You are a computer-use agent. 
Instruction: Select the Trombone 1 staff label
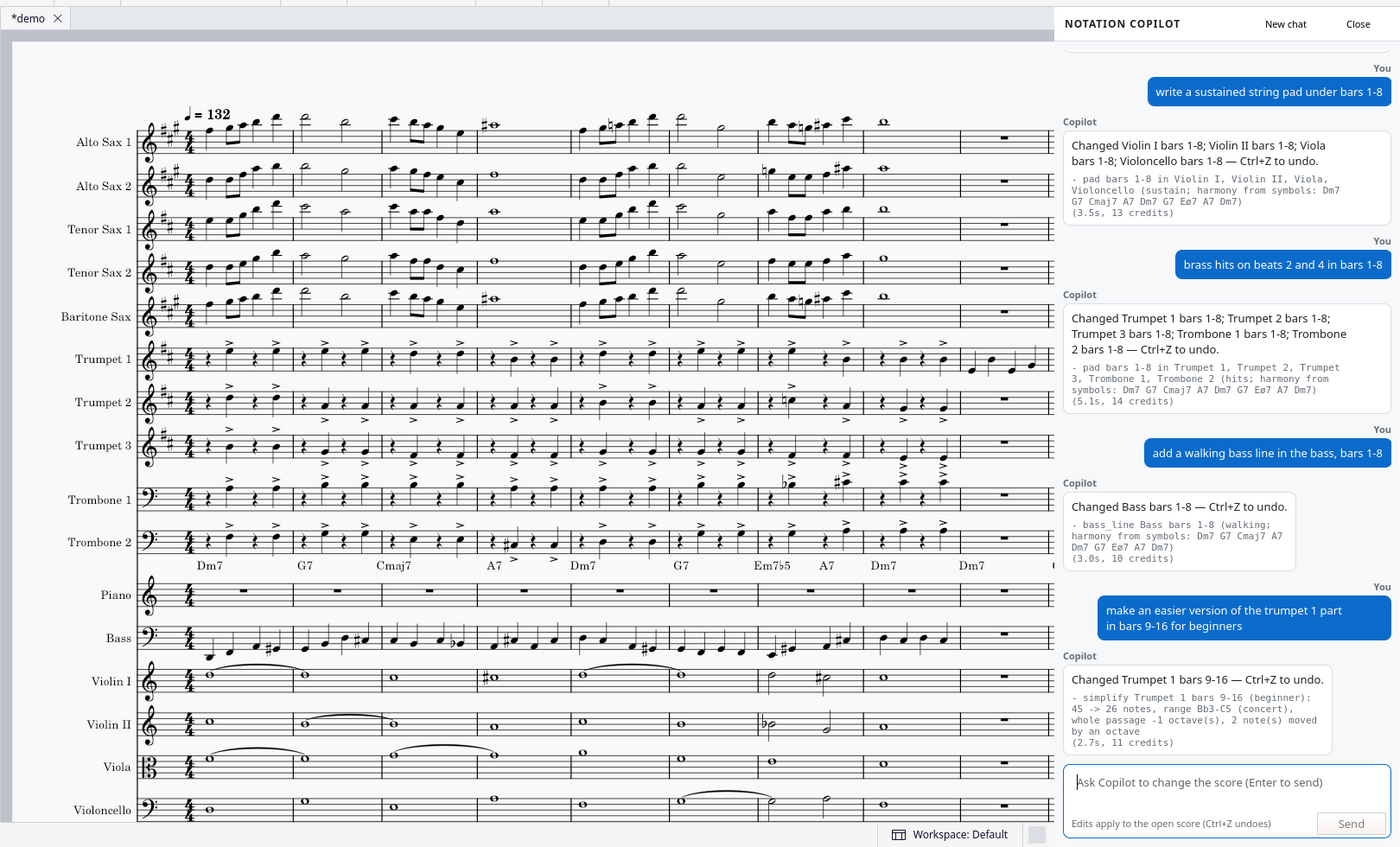point(100,499)
